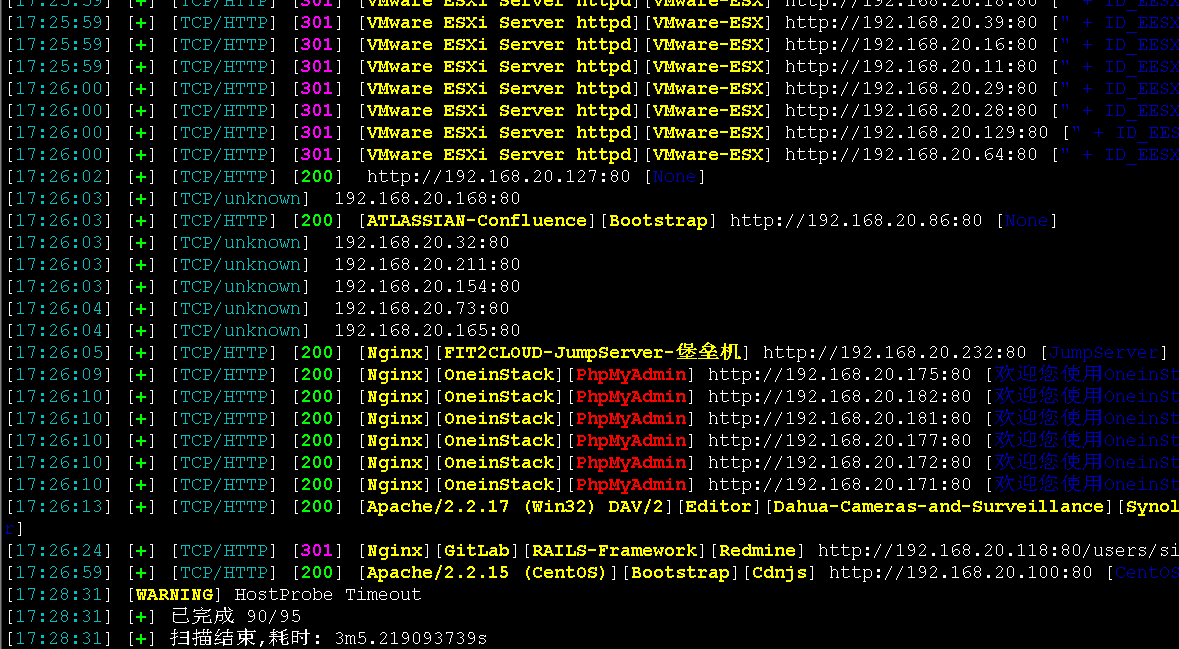Select the 3m5.219093739s duration value

point(411,638)
